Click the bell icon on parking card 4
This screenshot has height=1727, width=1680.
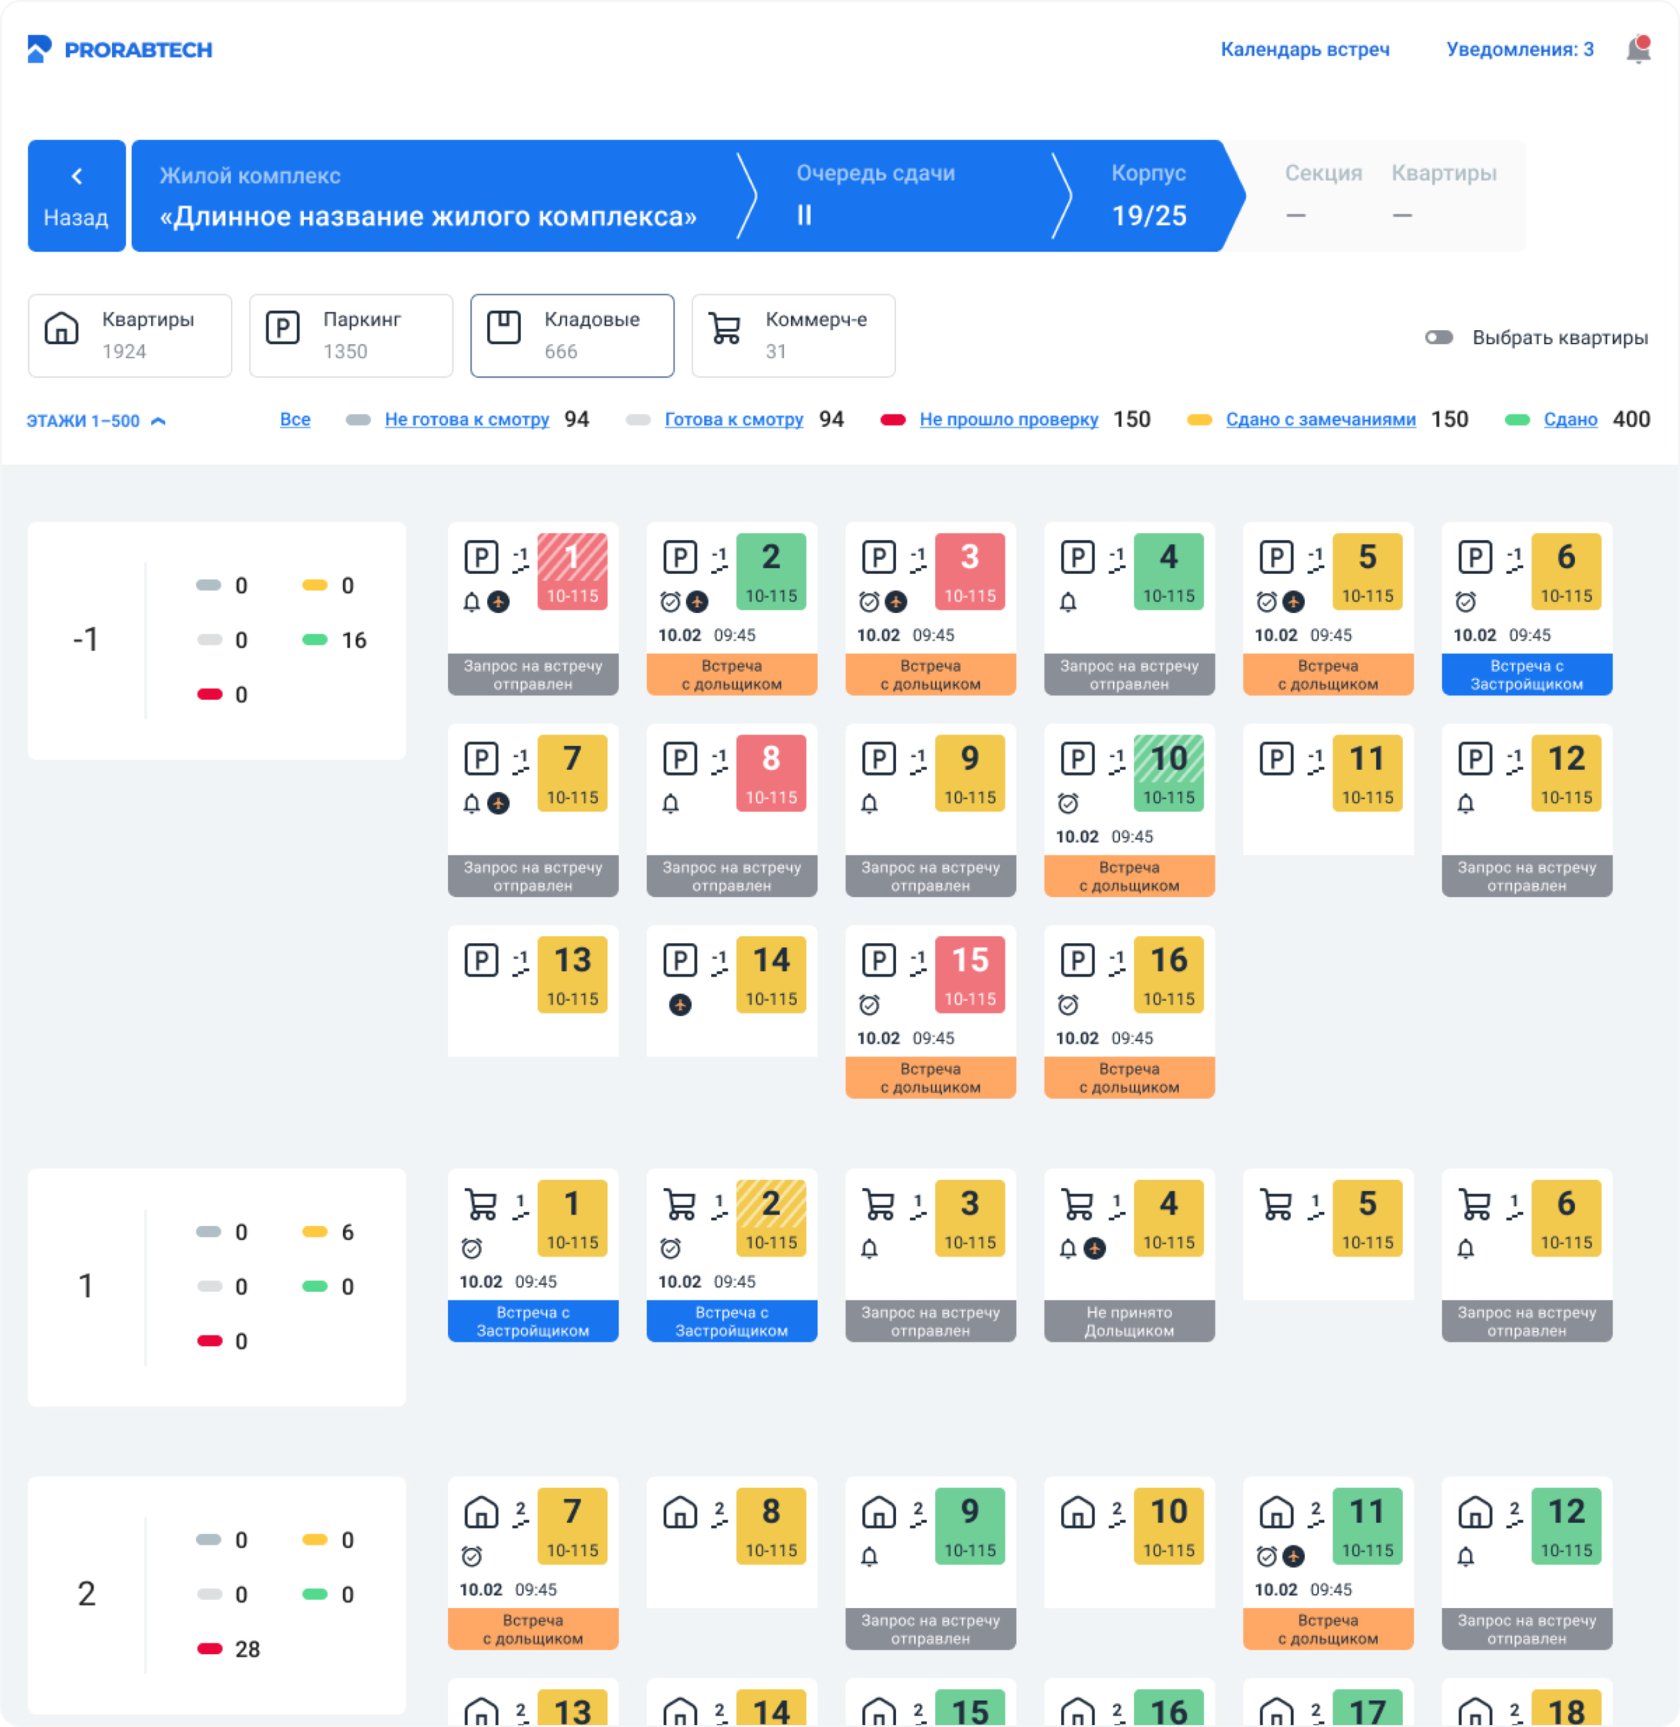(x=1068, y=602)
